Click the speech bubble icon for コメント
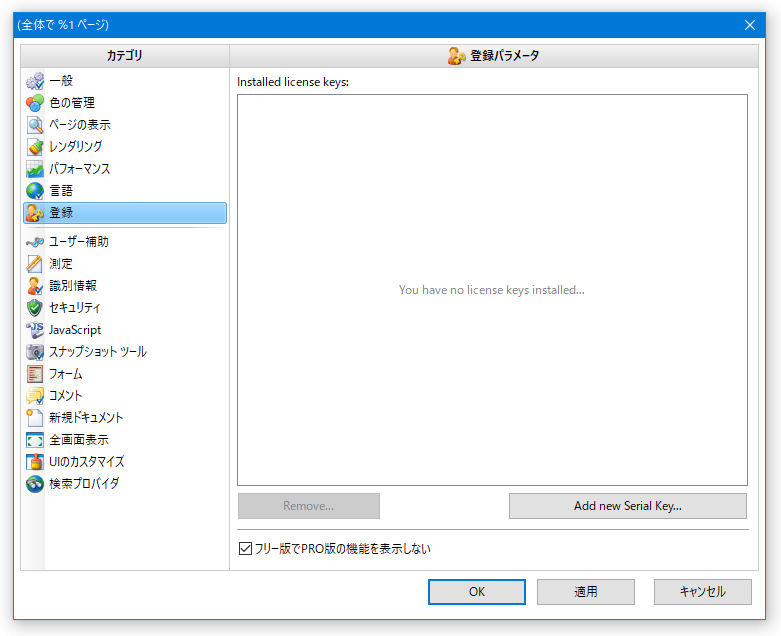 pyautogui.click(x=35, y=396)
